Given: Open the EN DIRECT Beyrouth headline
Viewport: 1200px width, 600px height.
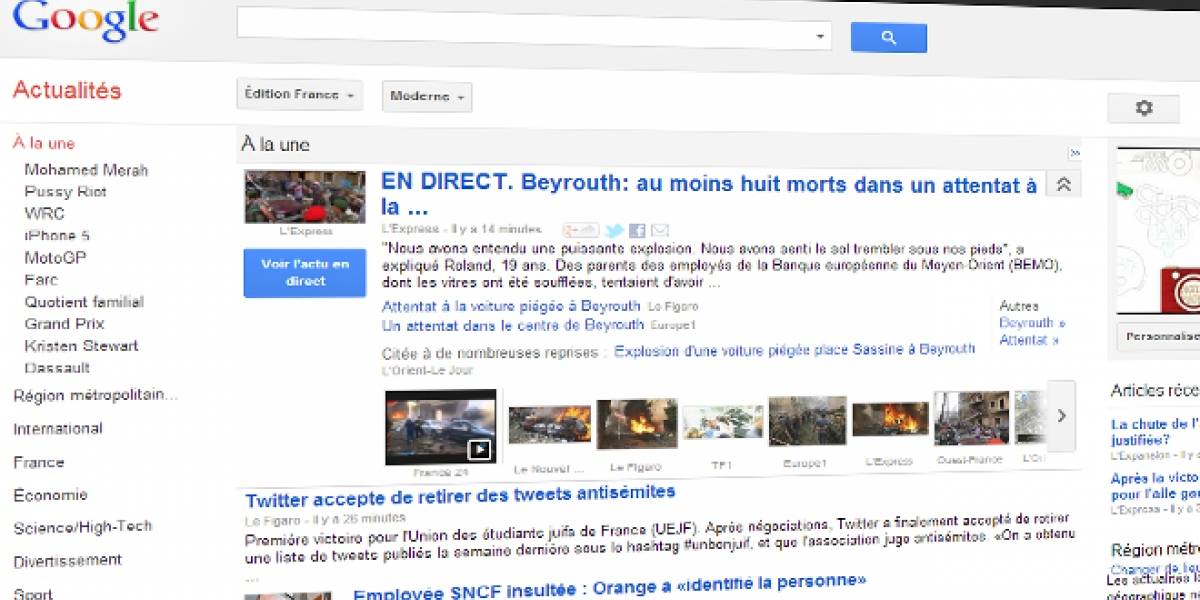Looking at the screenshot, I should point(709,196).
